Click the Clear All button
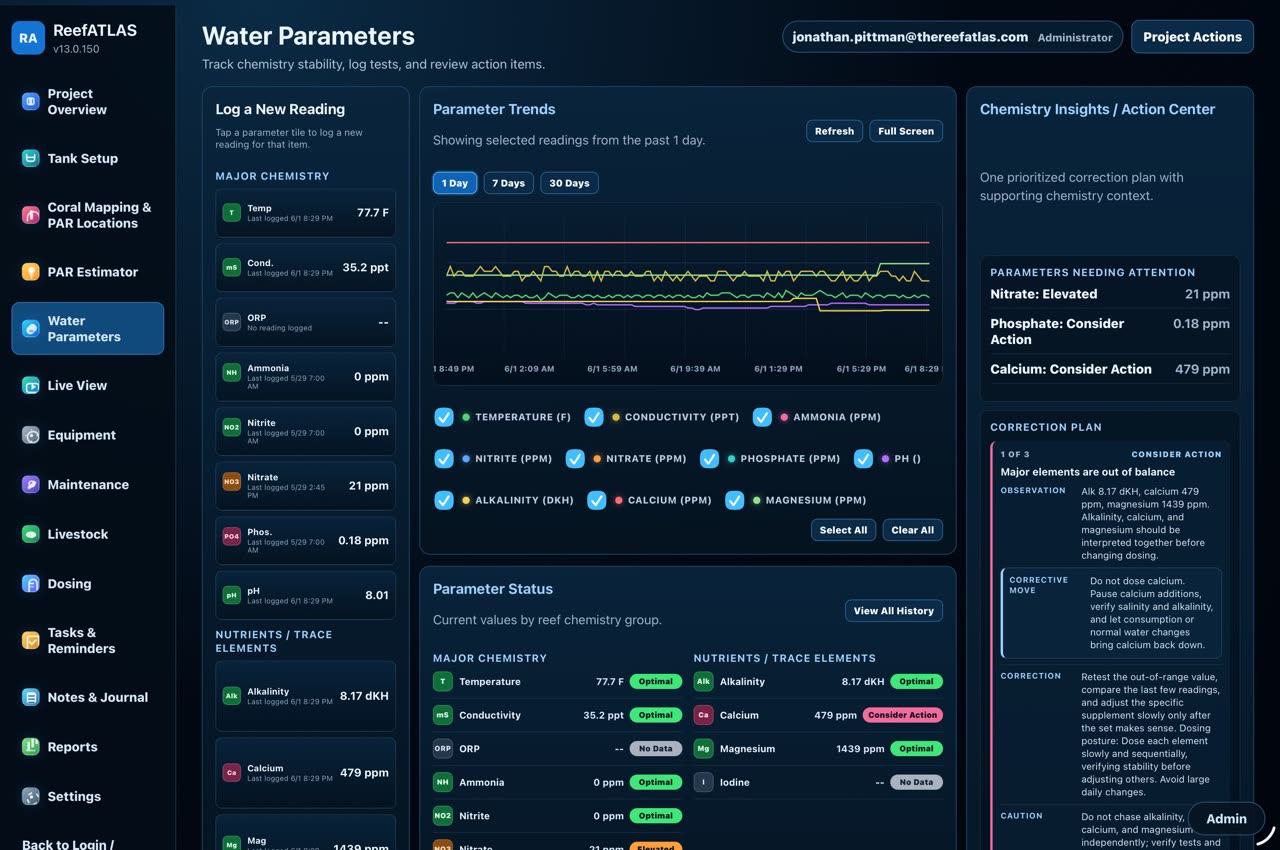 (x=912, y=530)
